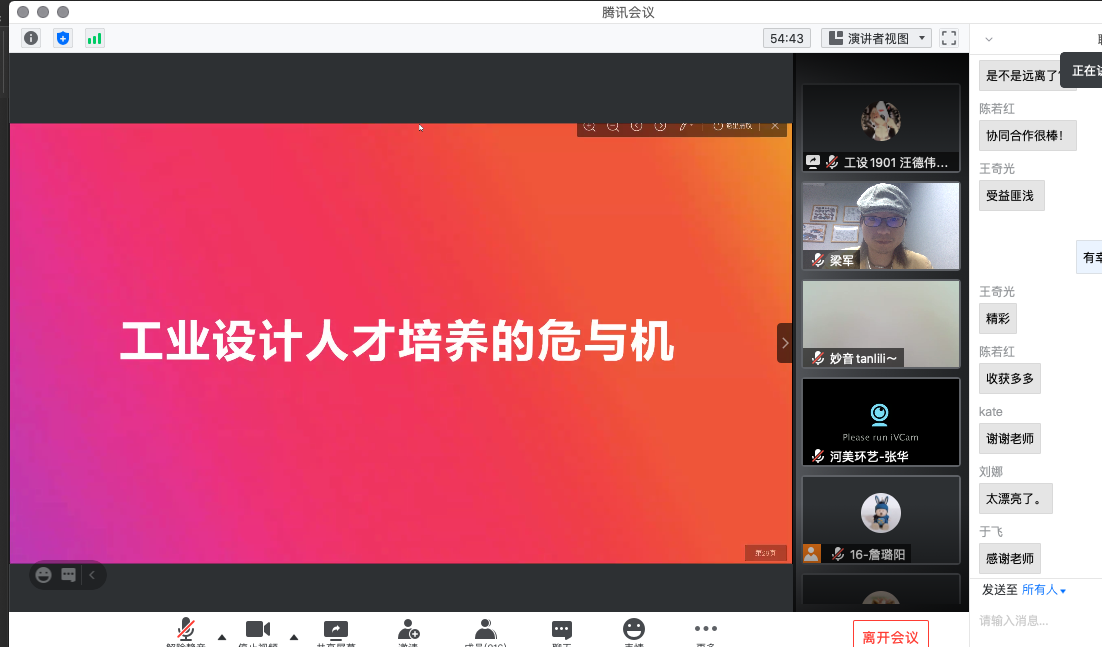Viewport: 1102px width, 647px height.
Task: Select 梁军's video thumbnail
Action: click(880, 226)
